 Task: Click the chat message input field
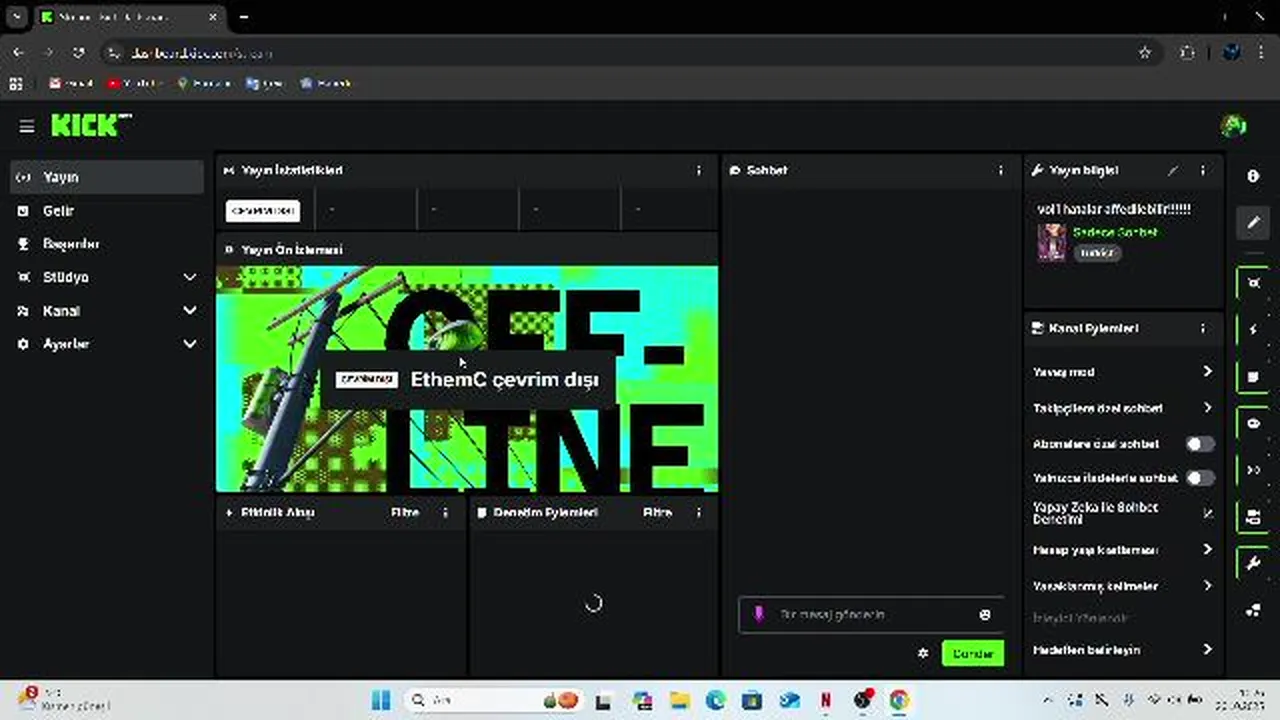point(870,615)
